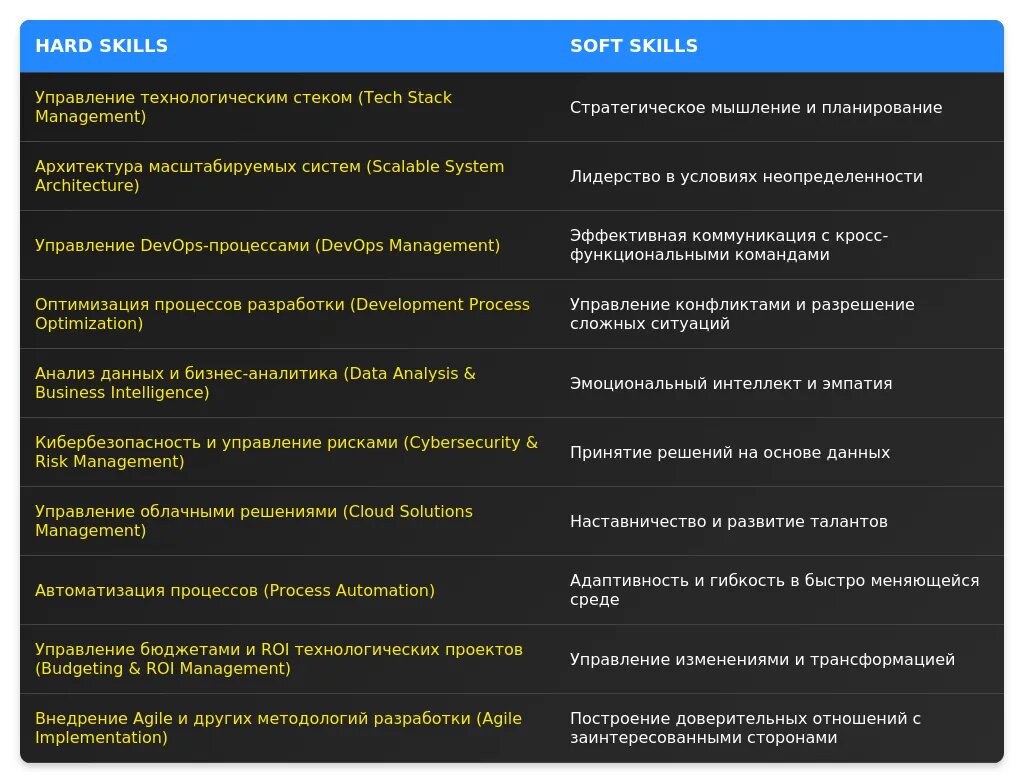The height and width of the screenshot is (783, 1024).
Task: Click the Data Analysis & Business Intelligence cell
Action: 287,383
